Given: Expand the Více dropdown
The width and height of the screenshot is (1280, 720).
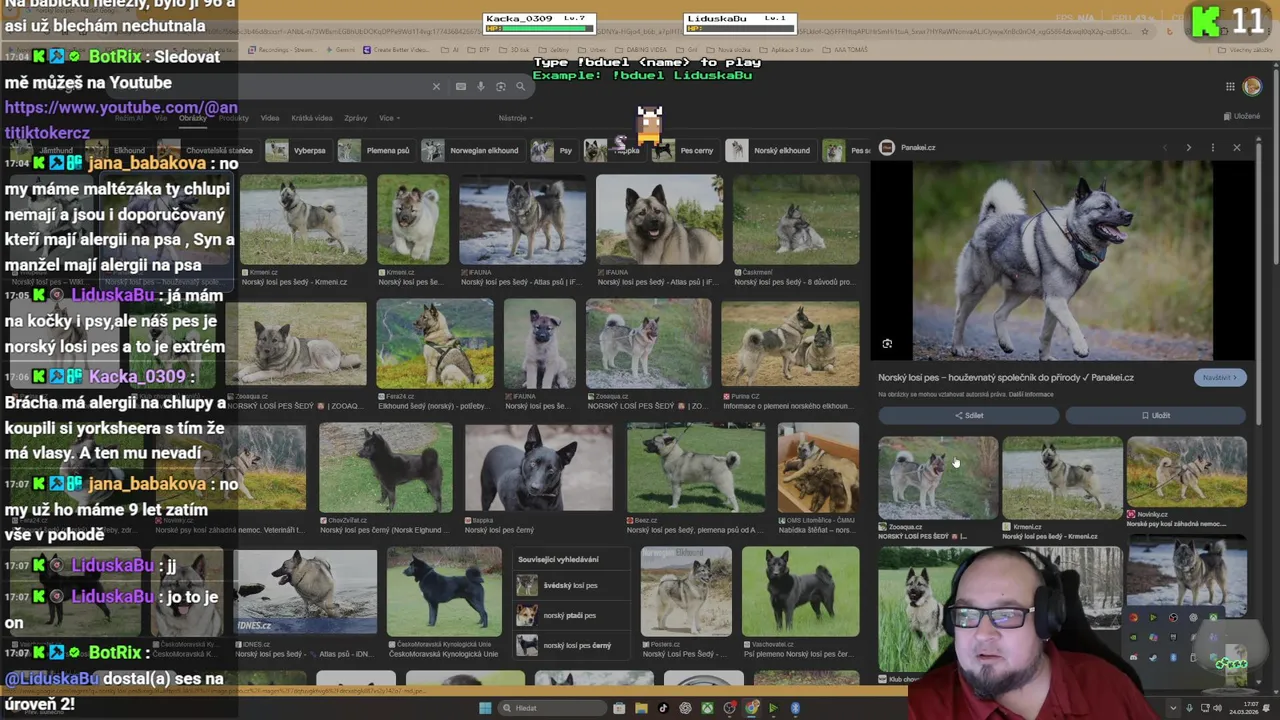Looking at the screenshot, I should (388, 118).
